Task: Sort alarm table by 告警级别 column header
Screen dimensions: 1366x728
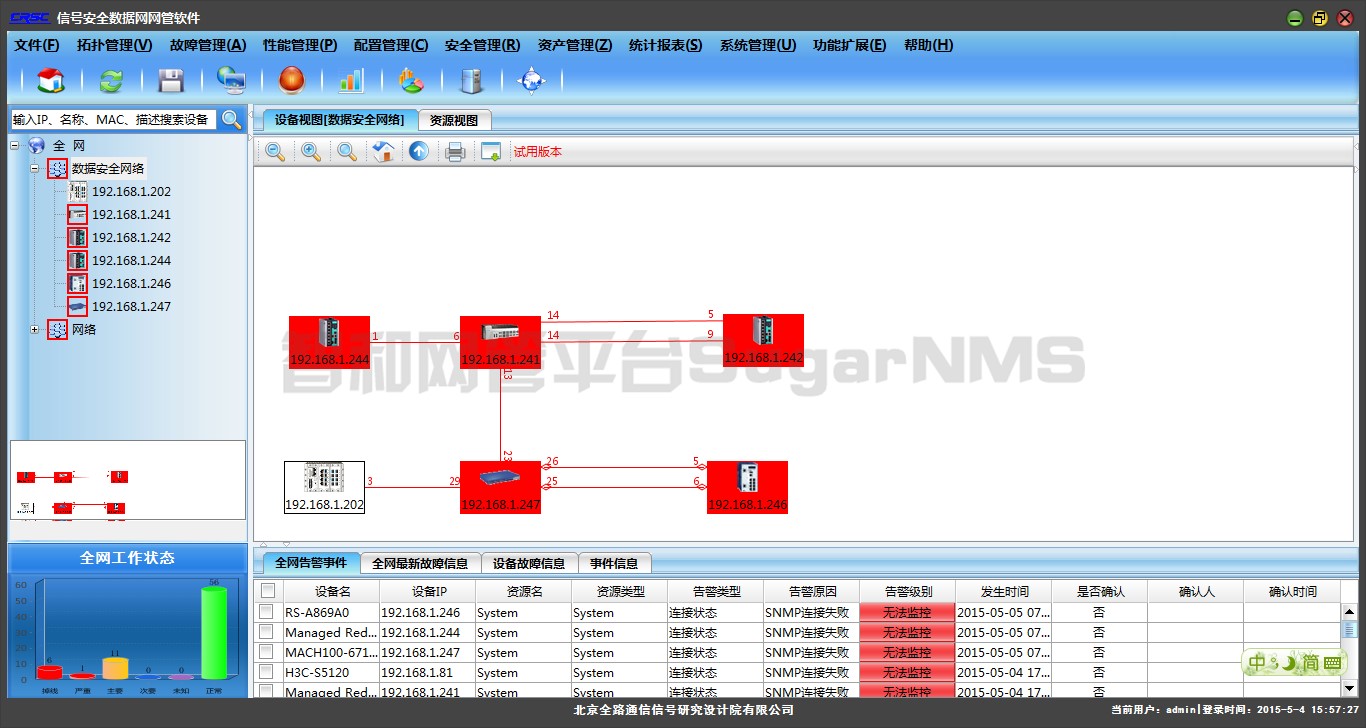Action: 907,591
